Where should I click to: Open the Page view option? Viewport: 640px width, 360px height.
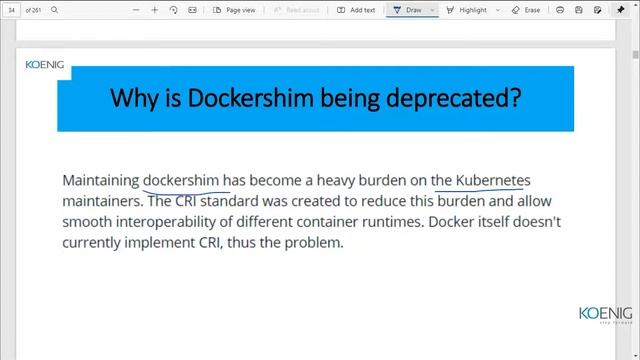[234, 10]
